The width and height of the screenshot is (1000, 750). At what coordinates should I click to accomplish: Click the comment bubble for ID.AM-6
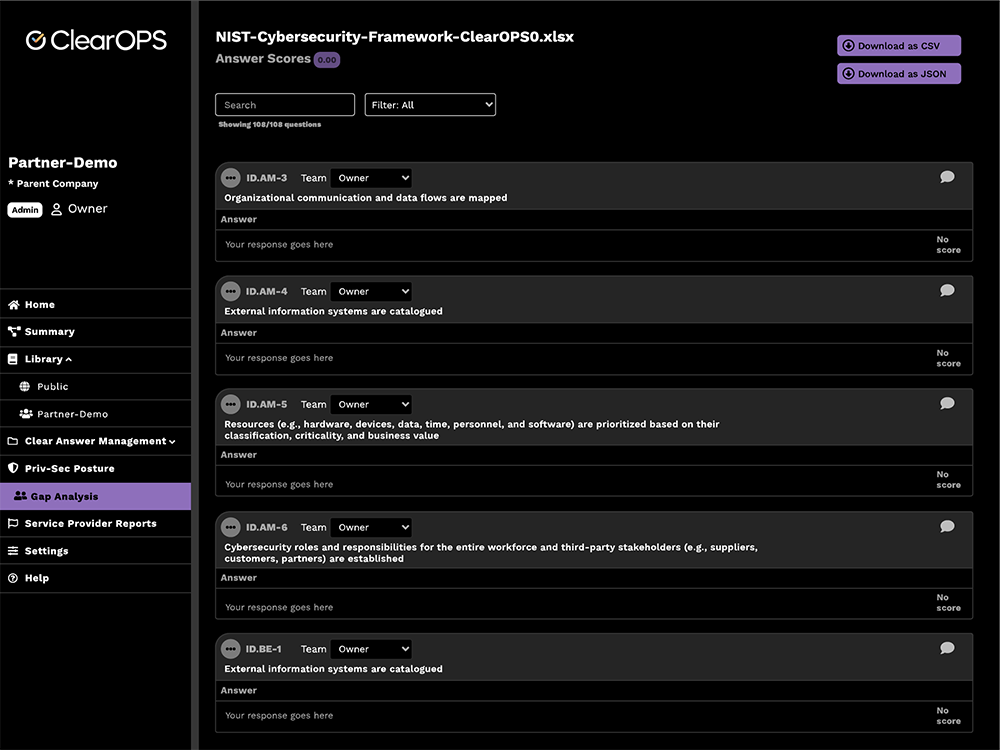coord(947,526)
